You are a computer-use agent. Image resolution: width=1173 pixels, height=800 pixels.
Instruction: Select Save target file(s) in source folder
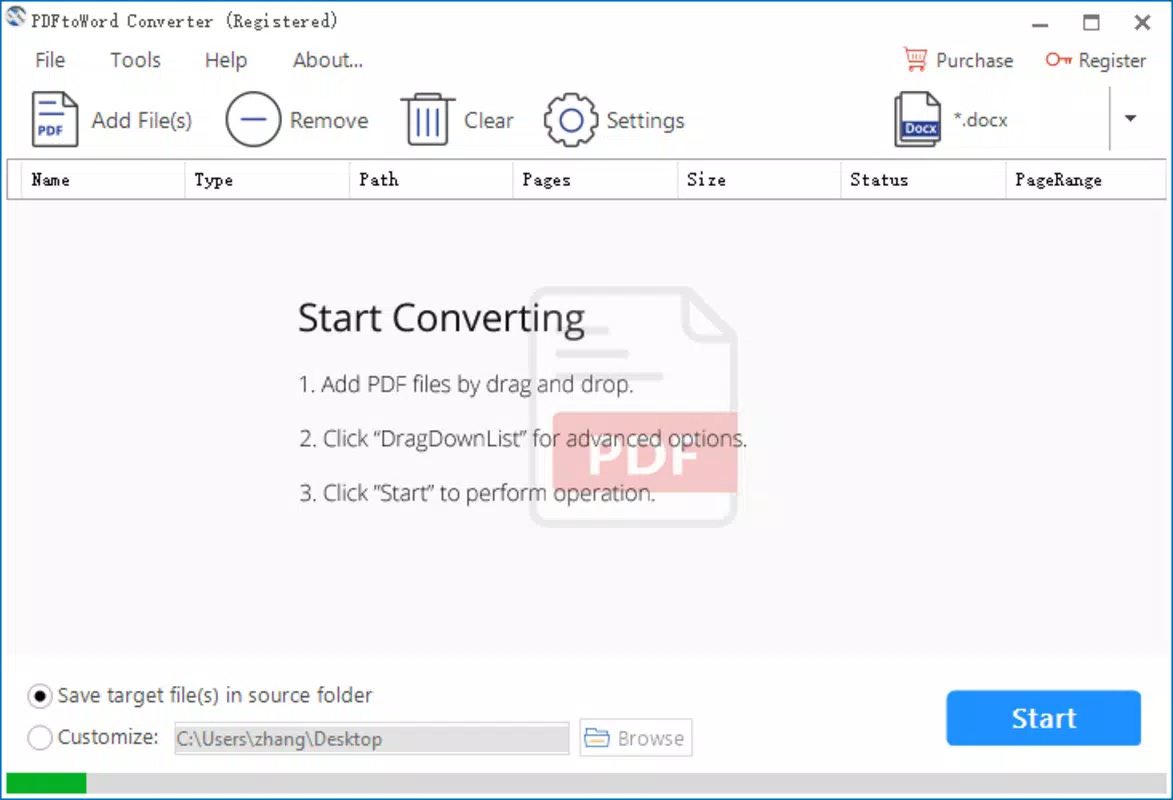(200, 696)
